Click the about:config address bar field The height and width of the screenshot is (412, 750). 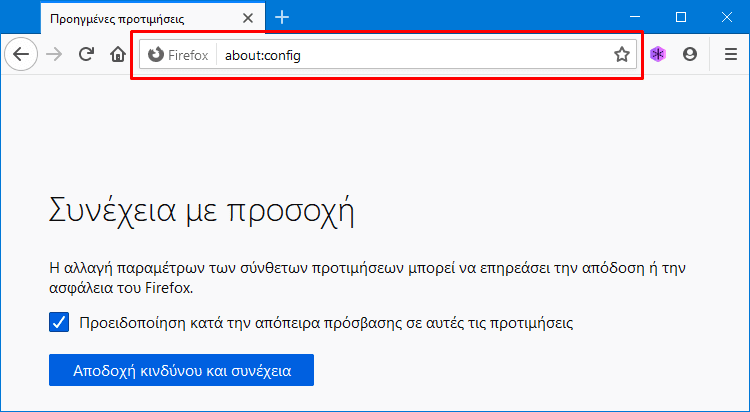pos(416,55)
